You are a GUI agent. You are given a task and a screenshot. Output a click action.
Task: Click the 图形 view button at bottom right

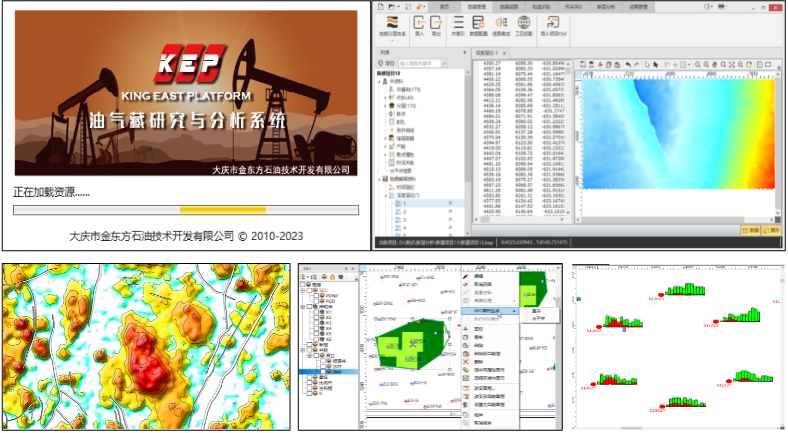772,230
